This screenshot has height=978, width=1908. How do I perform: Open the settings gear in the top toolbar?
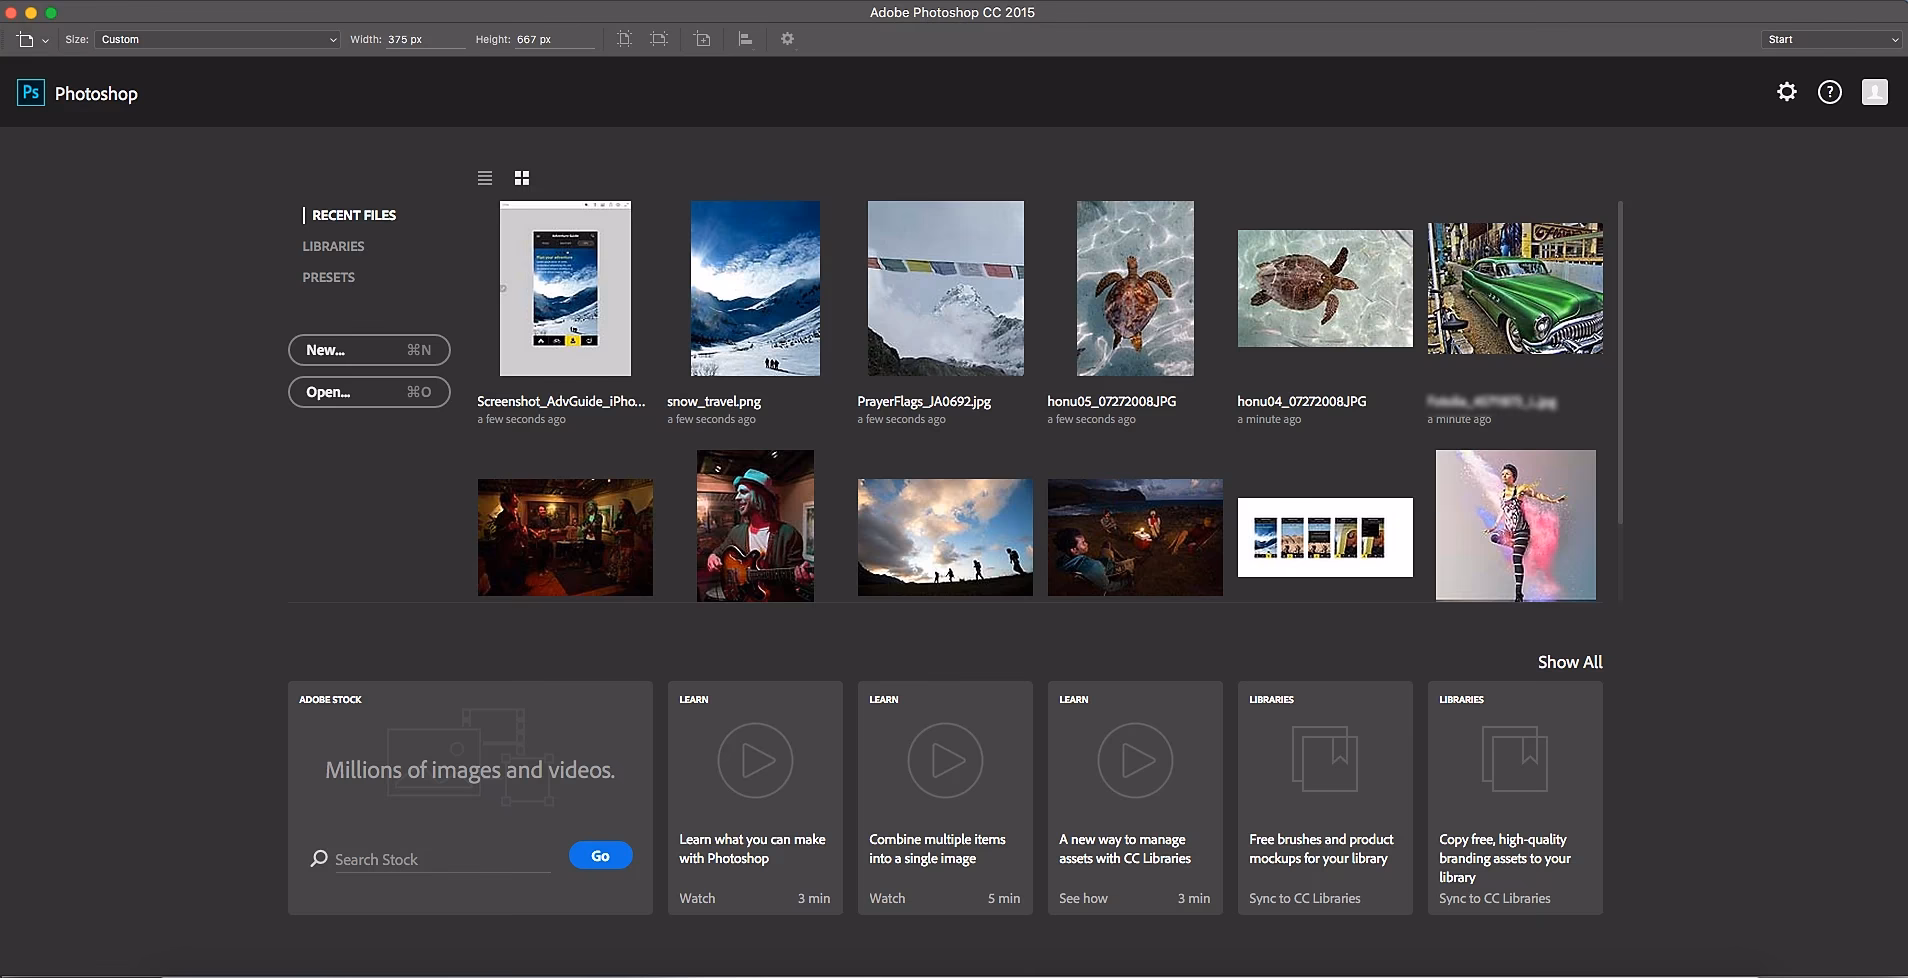pyautogui.click(x=787, y=38)
